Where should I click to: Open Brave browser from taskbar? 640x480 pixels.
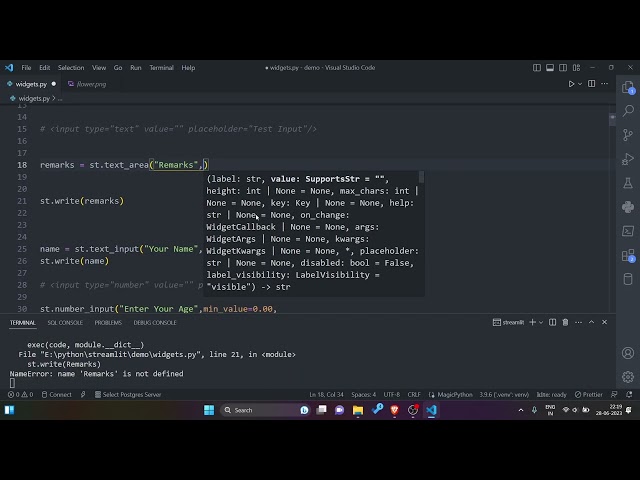(395, 410)
